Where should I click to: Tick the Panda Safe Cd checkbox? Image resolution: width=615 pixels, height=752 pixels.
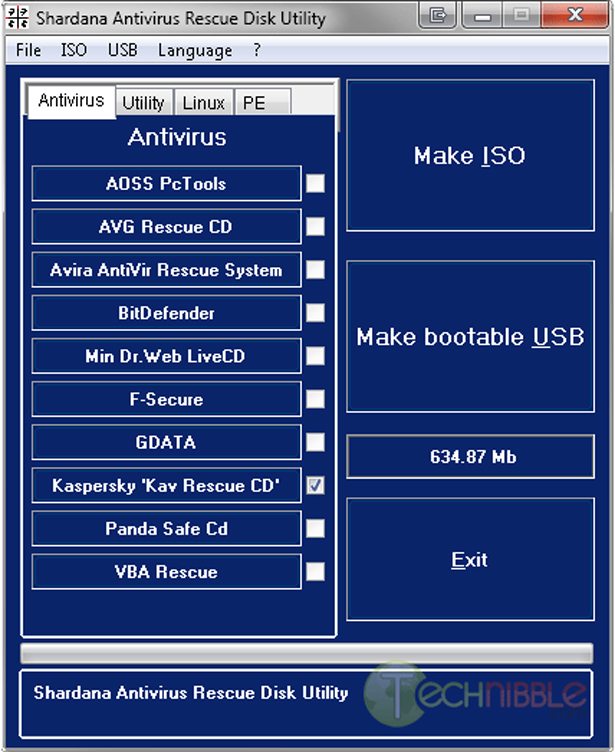coord(315,529)
